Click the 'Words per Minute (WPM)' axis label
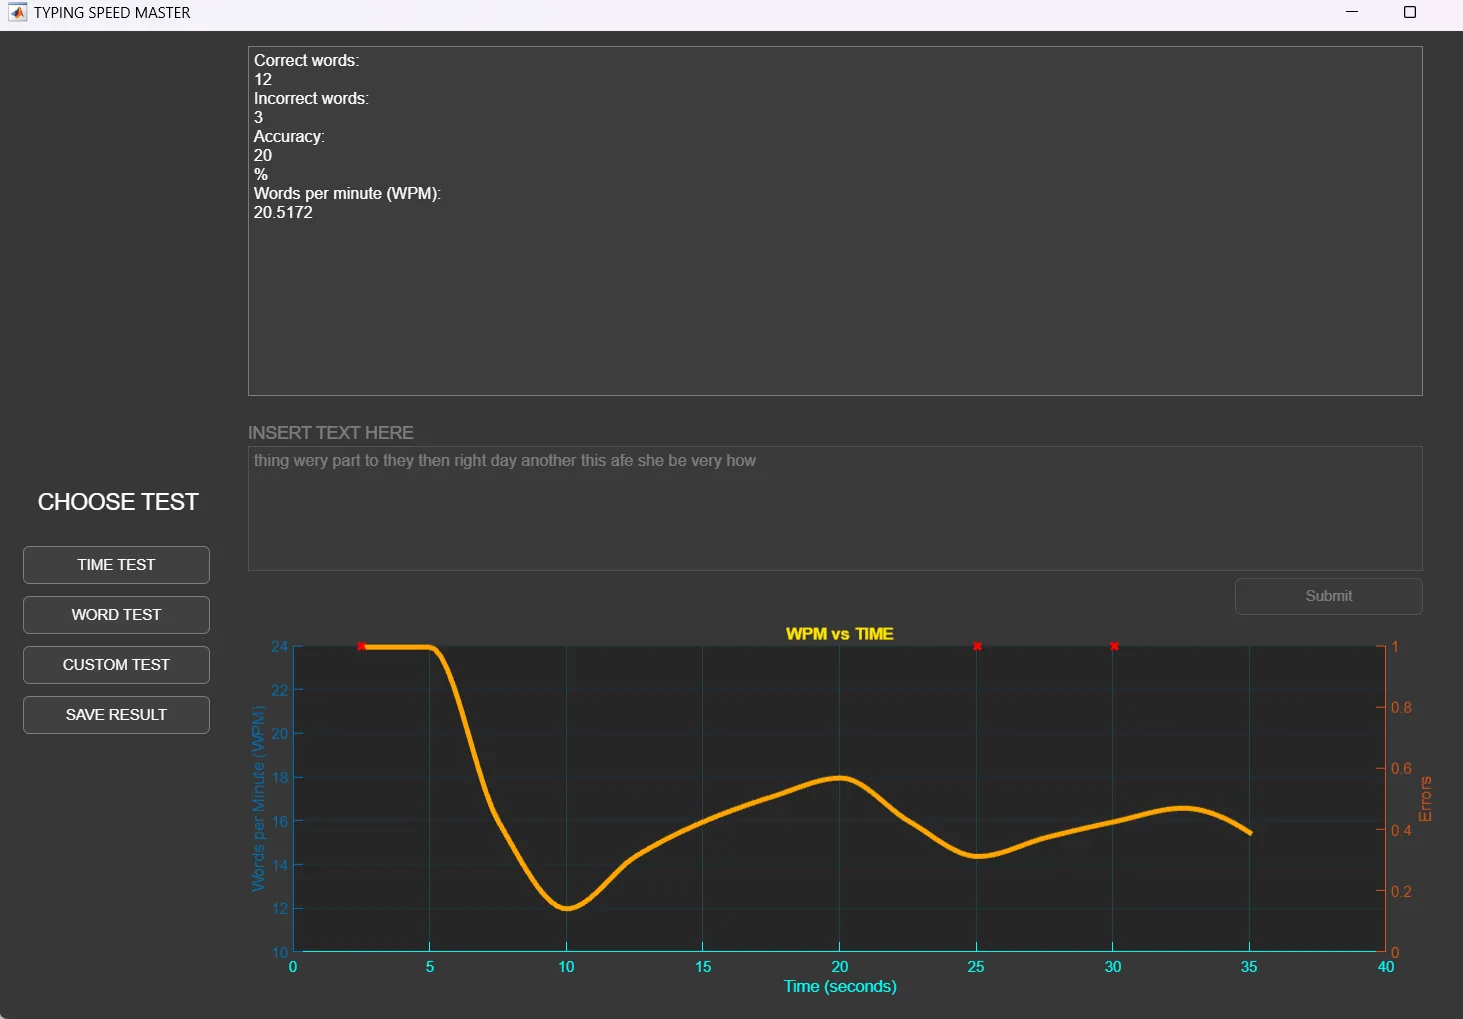This screenshot has width=1463, height=1019. coord(259,798)
